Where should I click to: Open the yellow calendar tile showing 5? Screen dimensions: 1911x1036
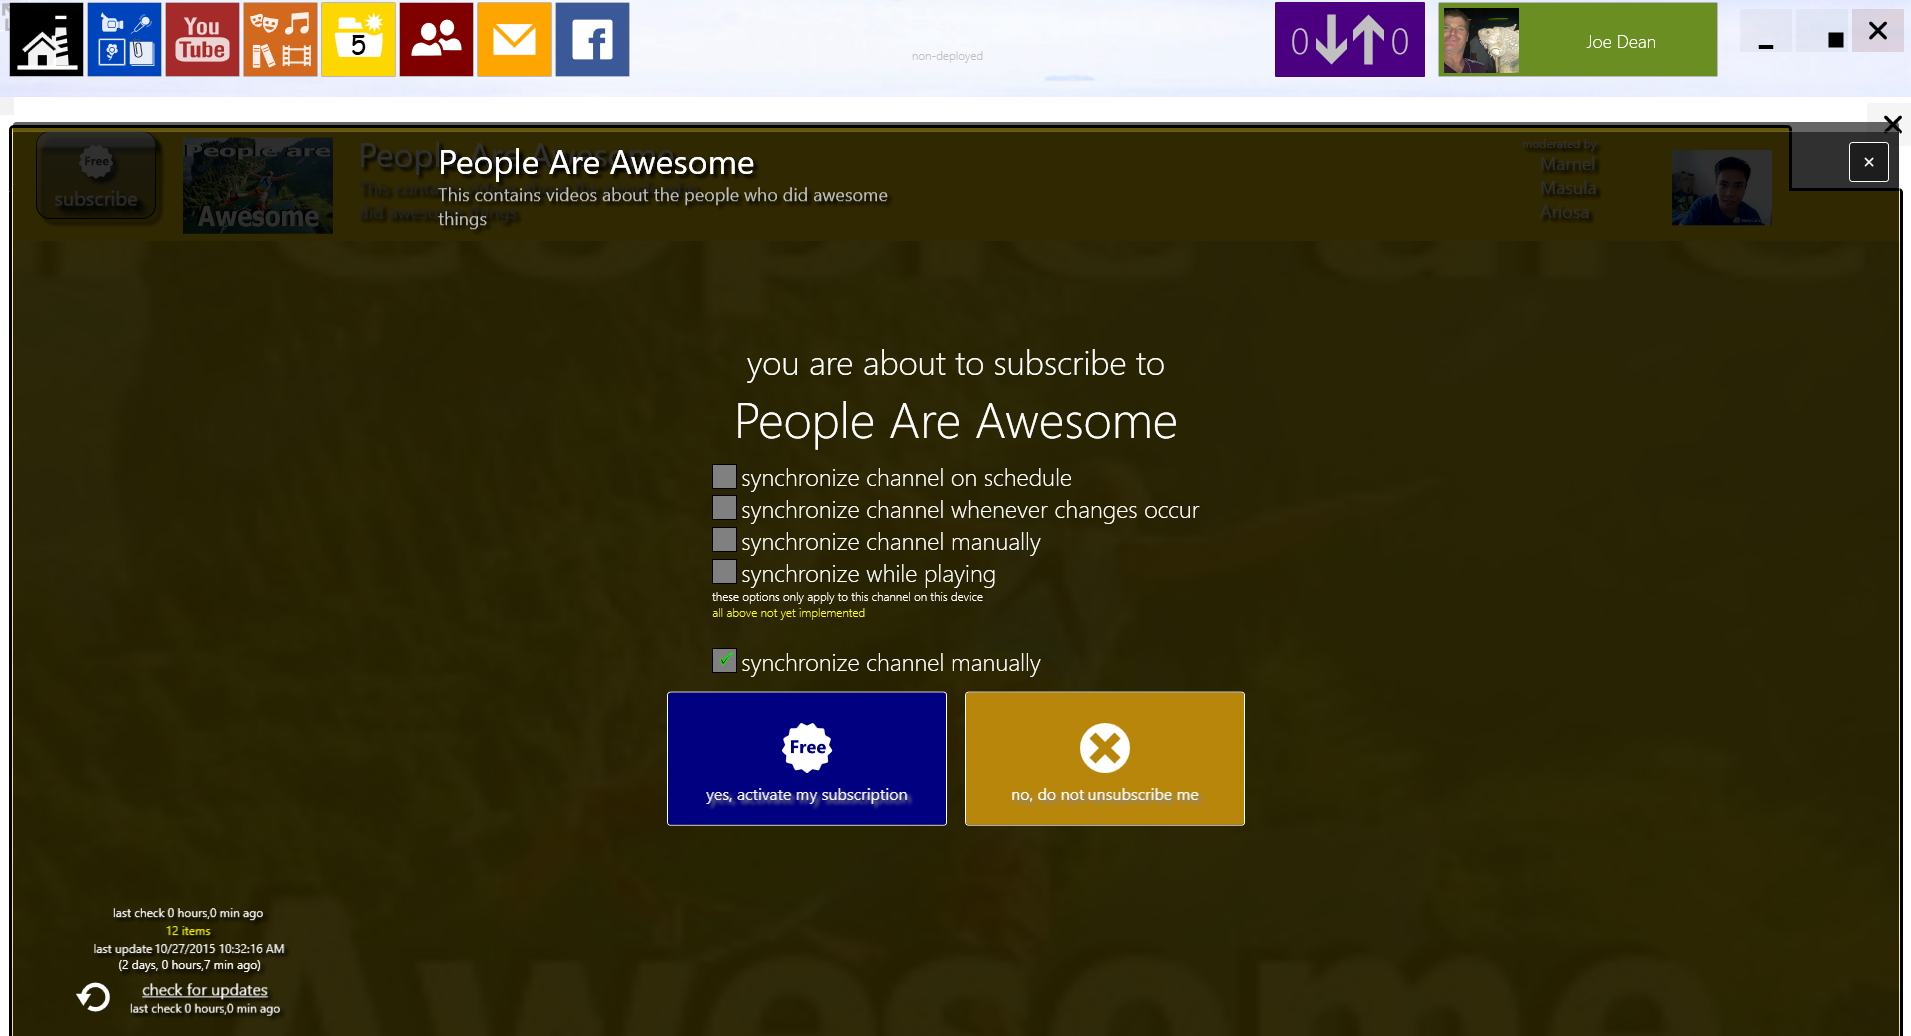click(358, 40)
